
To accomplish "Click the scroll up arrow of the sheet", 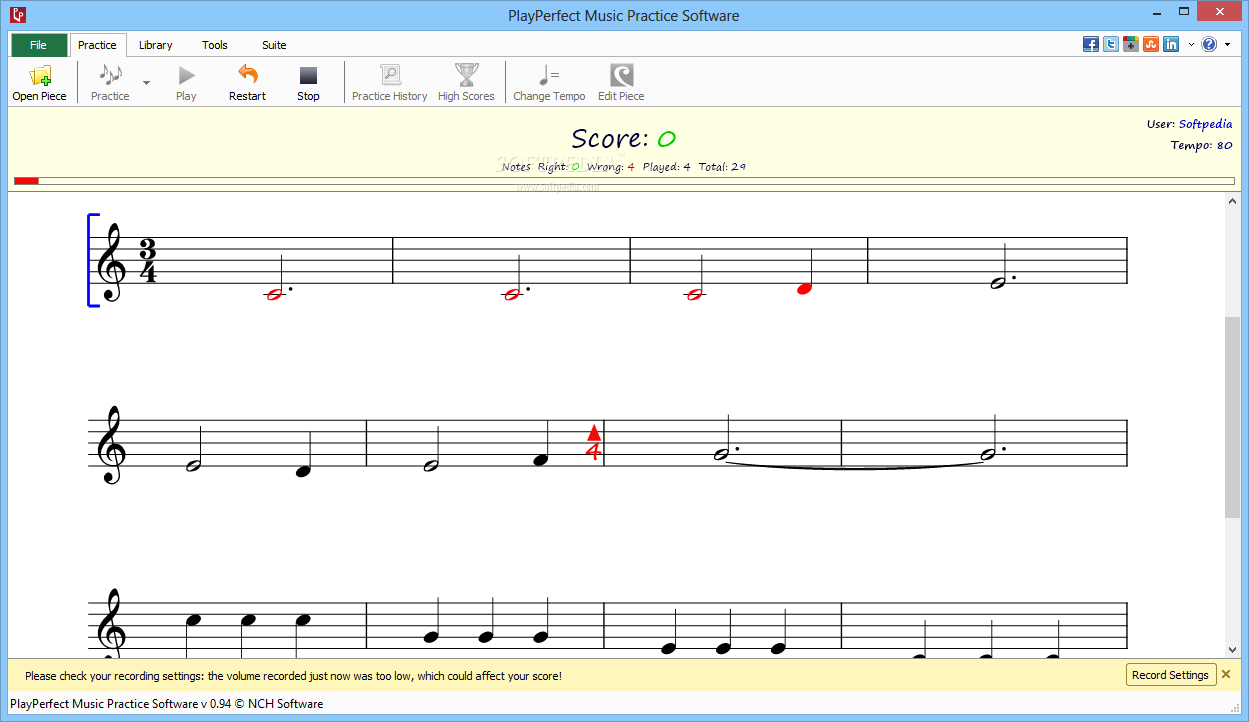I will (1232, 202).
